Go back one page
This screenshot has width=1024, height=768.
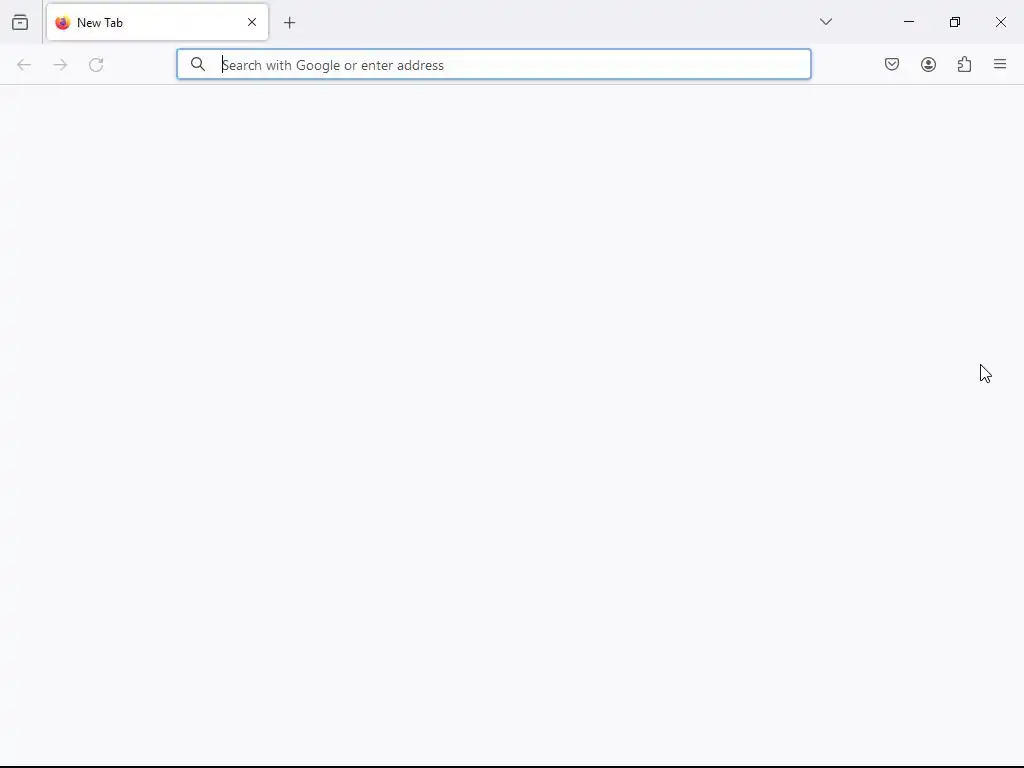coord(24,65)
